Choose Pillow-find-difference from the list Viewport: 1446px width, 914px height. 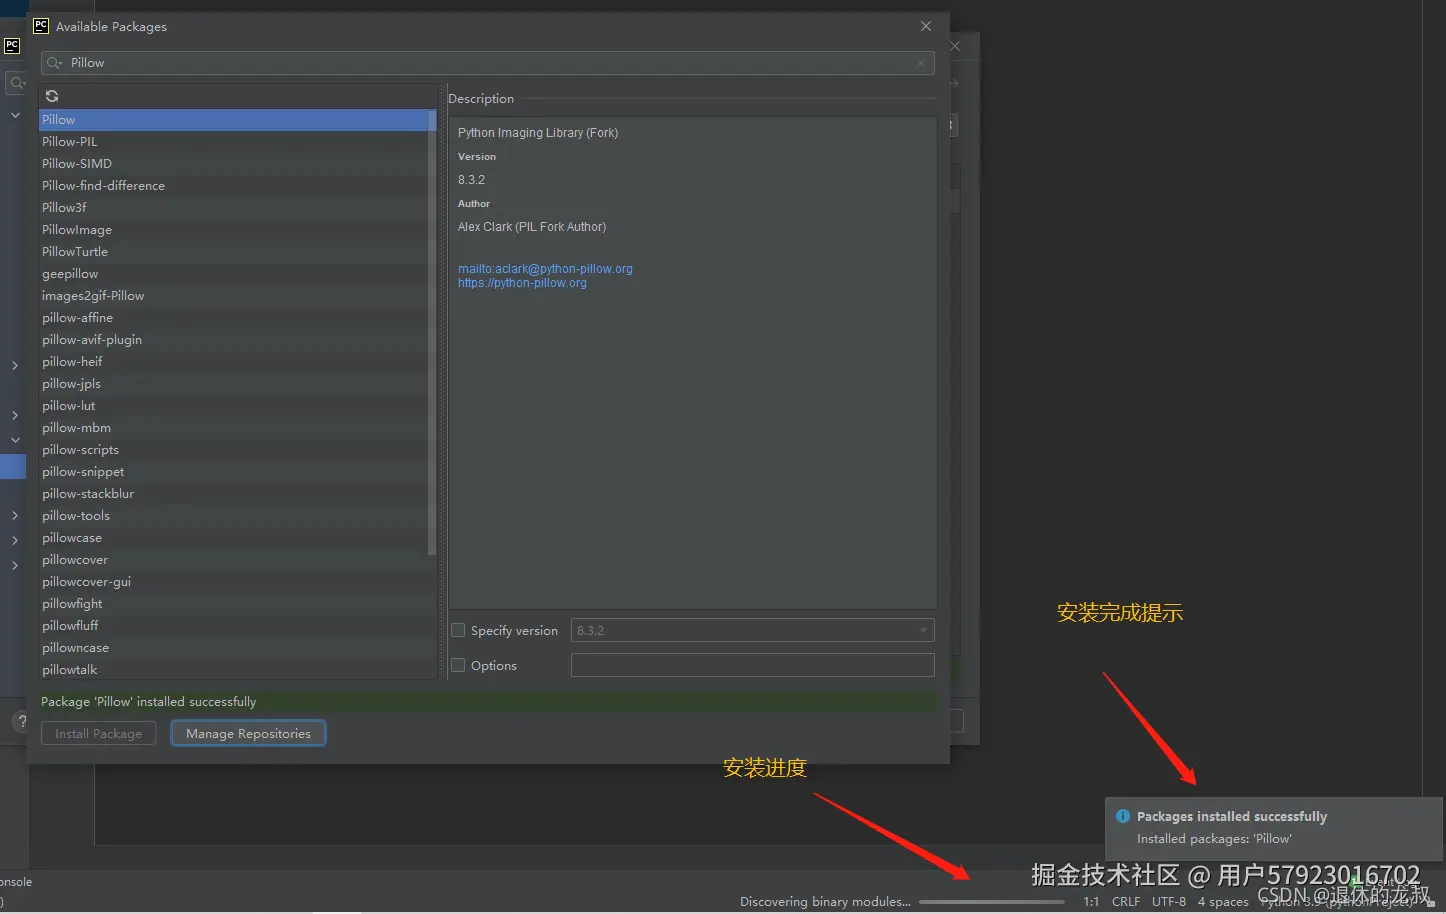click(234, 186)
